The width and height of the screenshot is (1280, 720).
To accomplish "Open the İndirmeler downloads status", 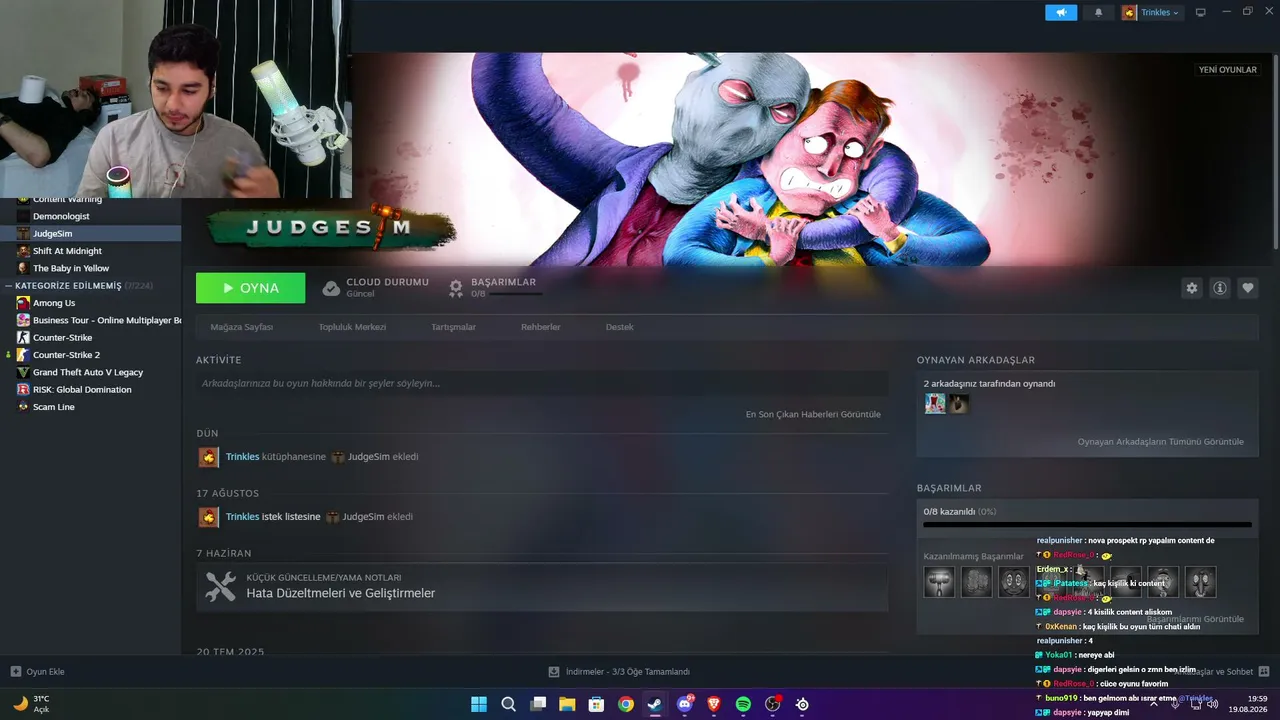I will 619,672.
